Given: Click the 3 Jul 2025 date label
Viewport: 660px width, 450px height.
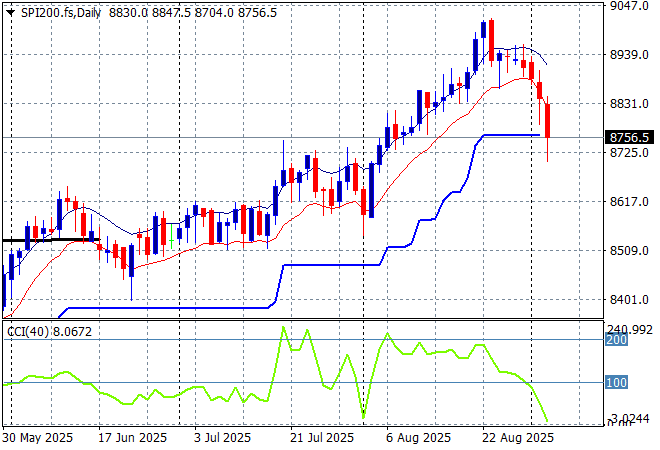Looking at the screenshot, I should pyautogui.click(x=222, y=438).
